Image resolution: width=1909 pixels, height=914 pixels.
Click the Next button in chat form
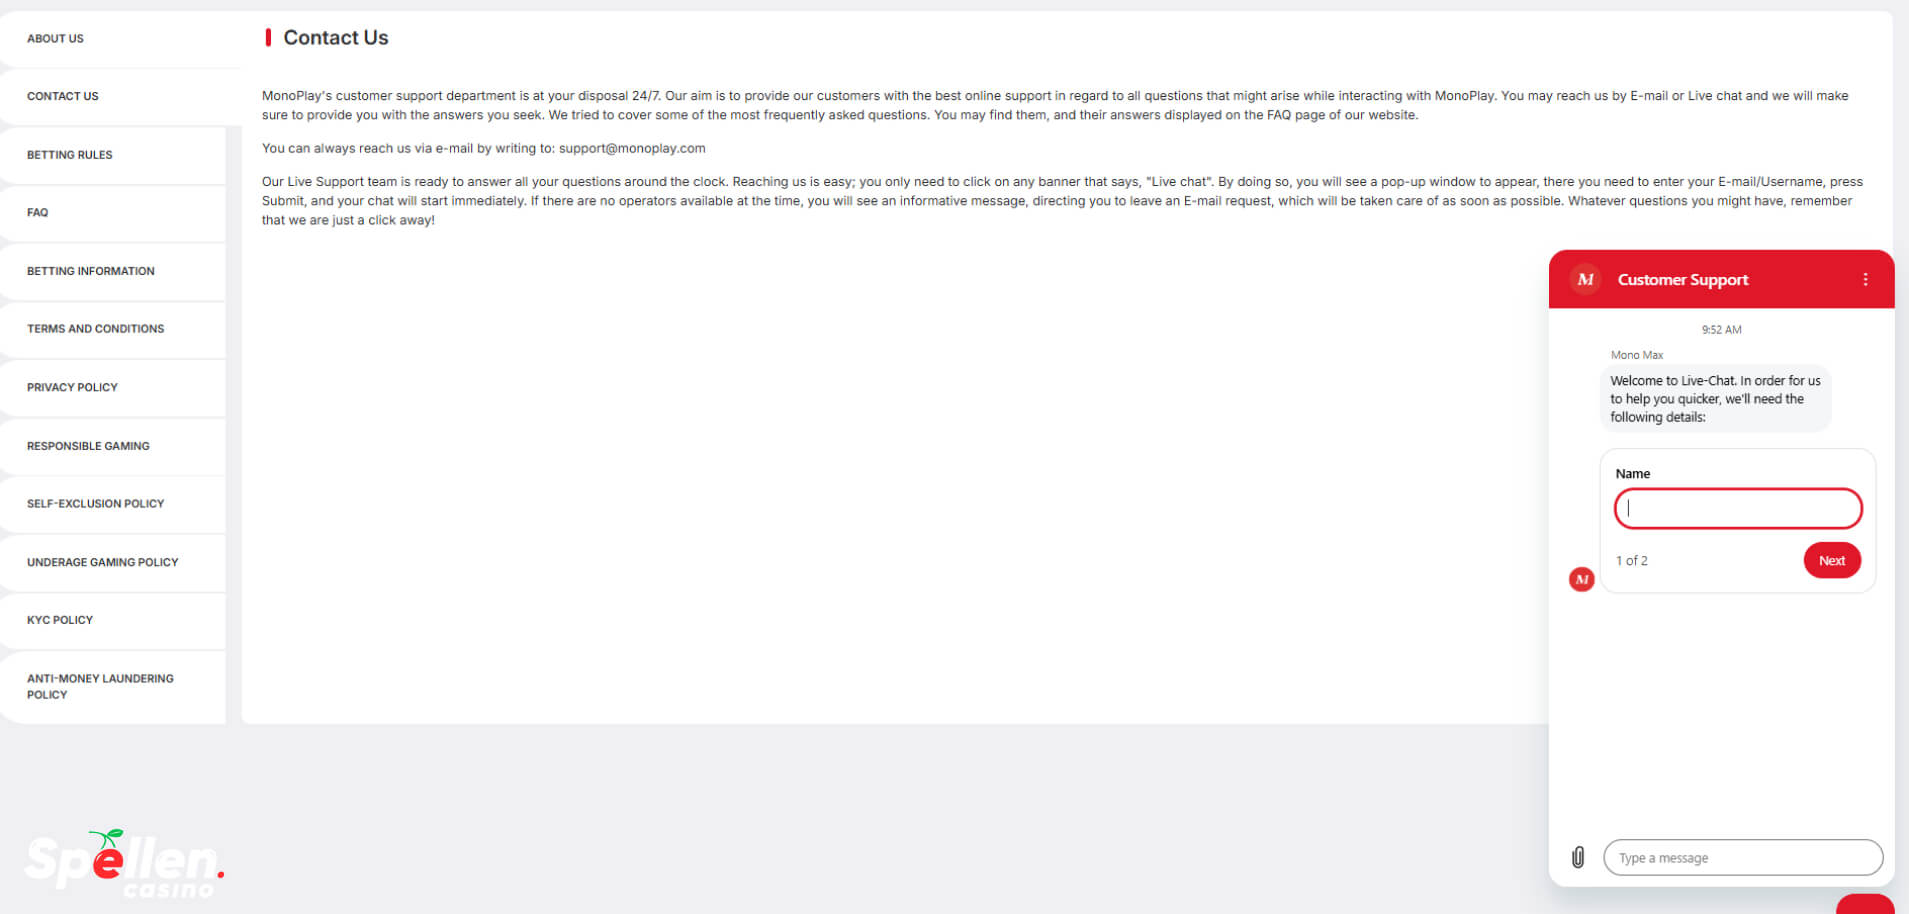click(x=1831, y=560)
